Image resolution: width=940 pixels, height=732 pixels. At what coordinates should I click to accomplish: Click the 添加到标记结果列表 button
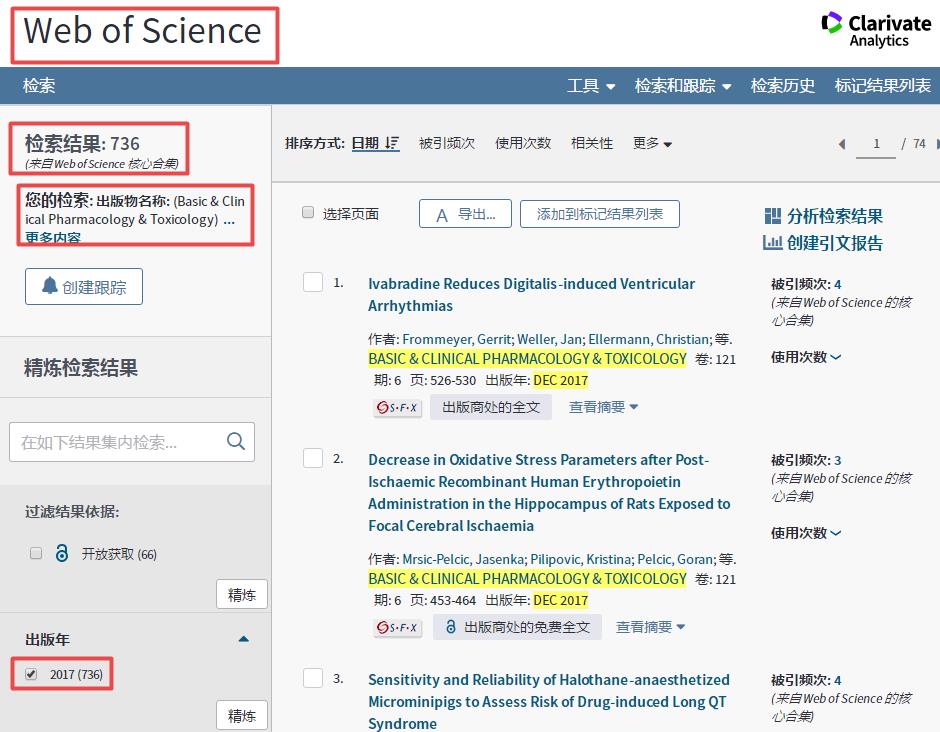[x=599, y=214]
